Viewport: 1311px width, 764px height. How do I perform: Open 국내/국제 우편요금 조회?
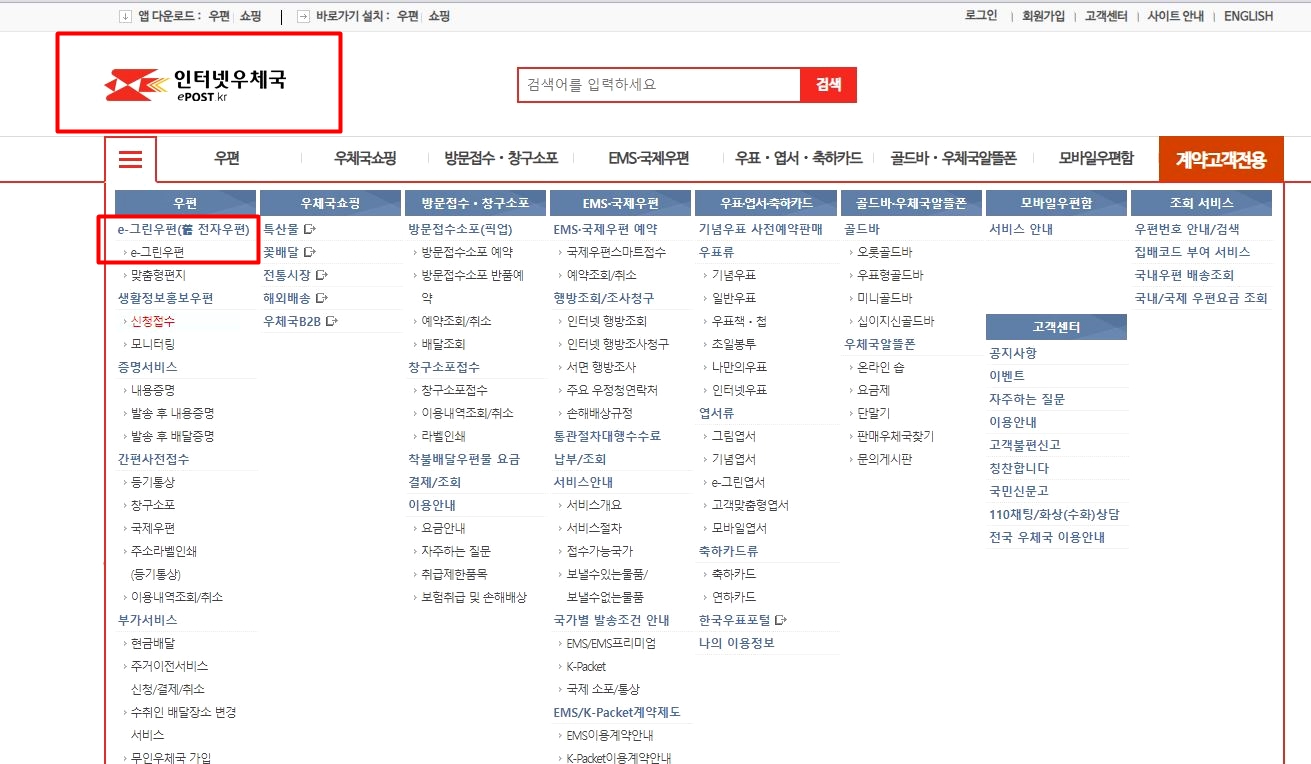click(1201, 298)
